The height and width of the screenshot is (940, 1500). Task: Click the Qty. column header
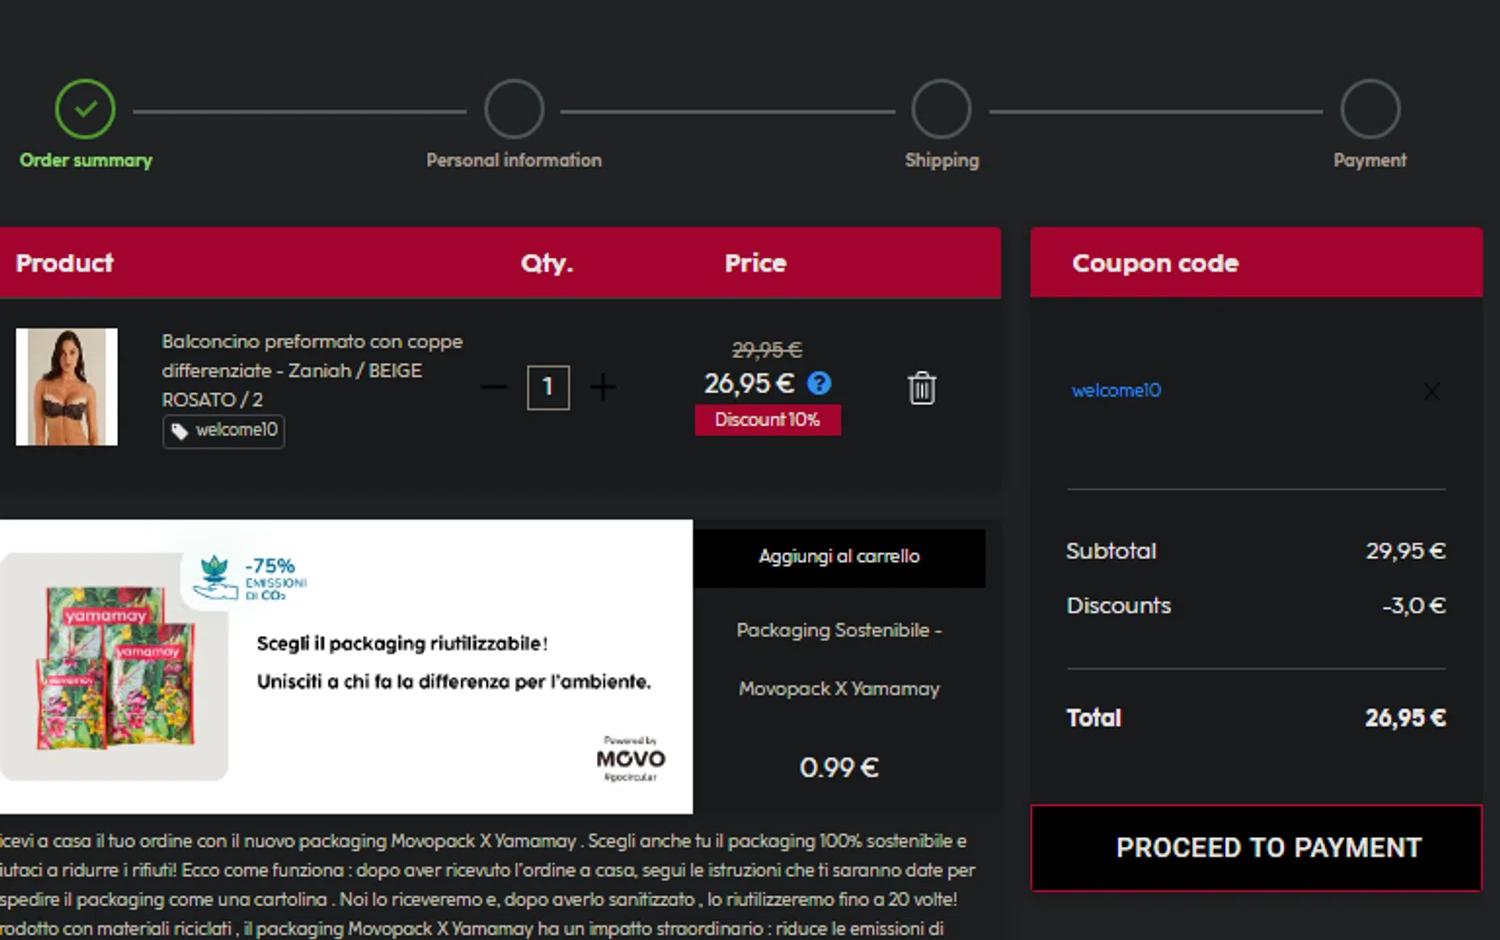[547, 264]
